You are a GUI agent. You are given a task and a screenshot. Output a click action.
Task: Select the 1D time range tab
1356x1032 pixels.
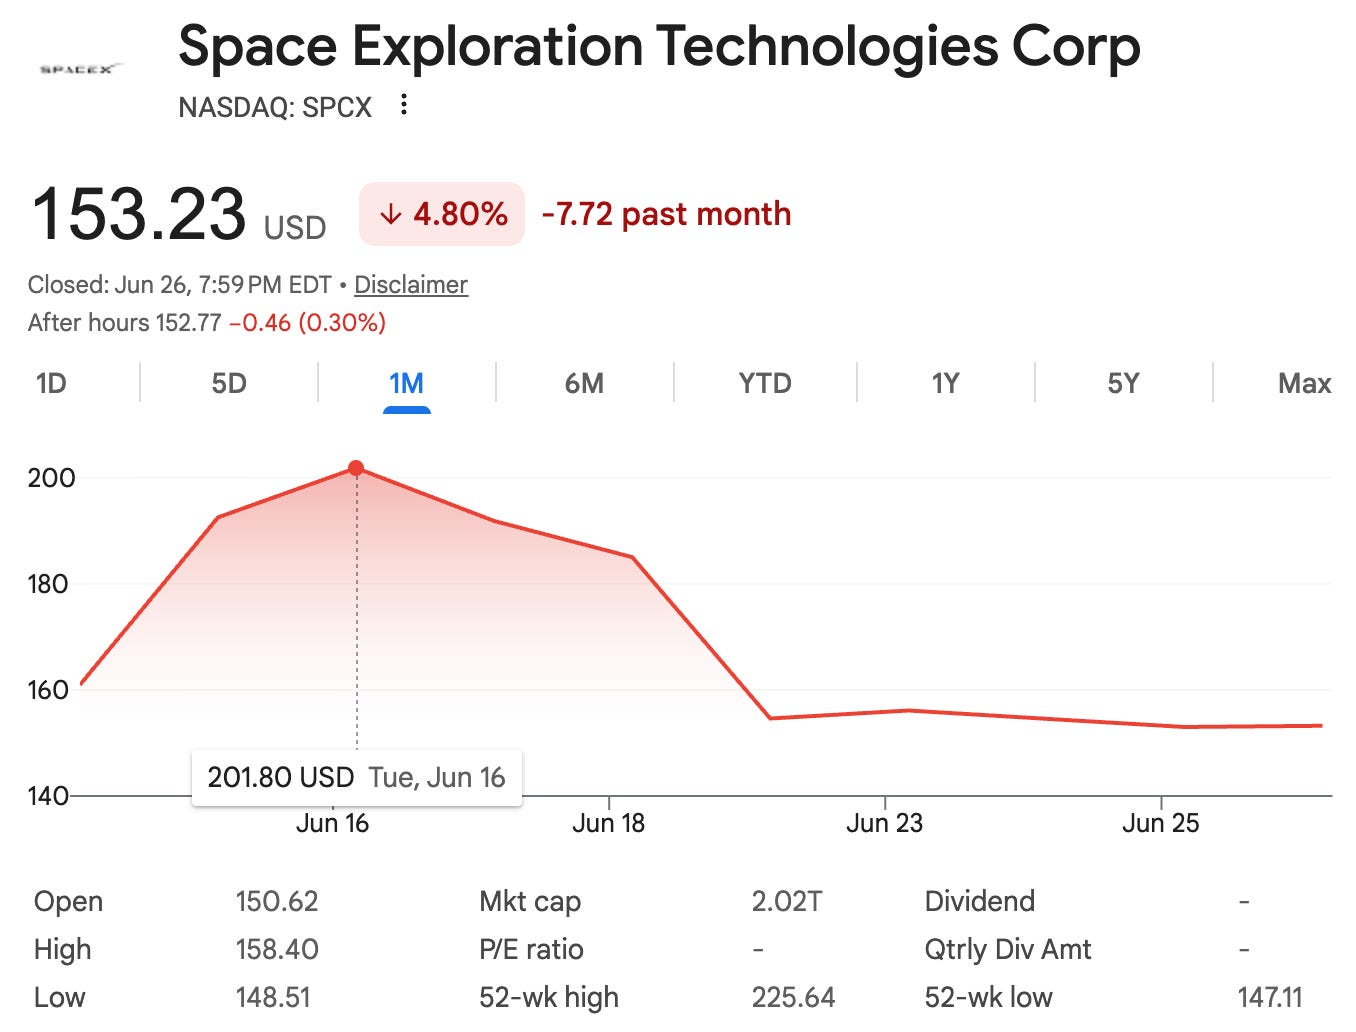pyautogui.click(x=51, y=383)
